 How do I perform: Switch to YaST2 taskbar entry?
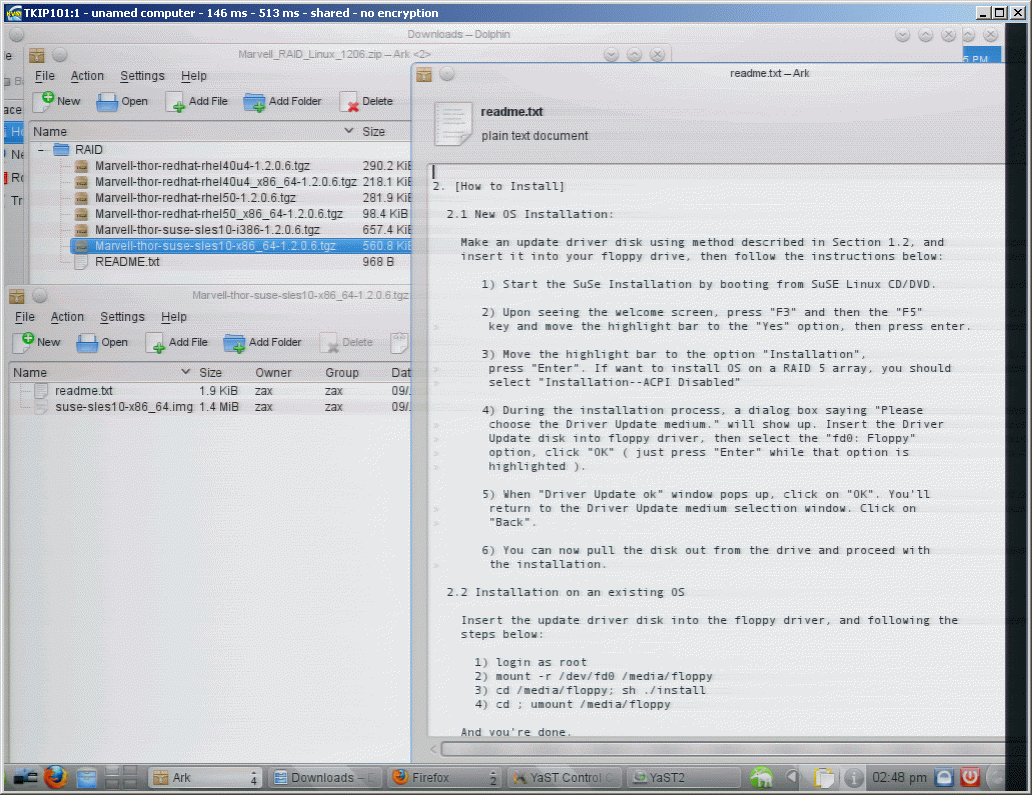683,778
